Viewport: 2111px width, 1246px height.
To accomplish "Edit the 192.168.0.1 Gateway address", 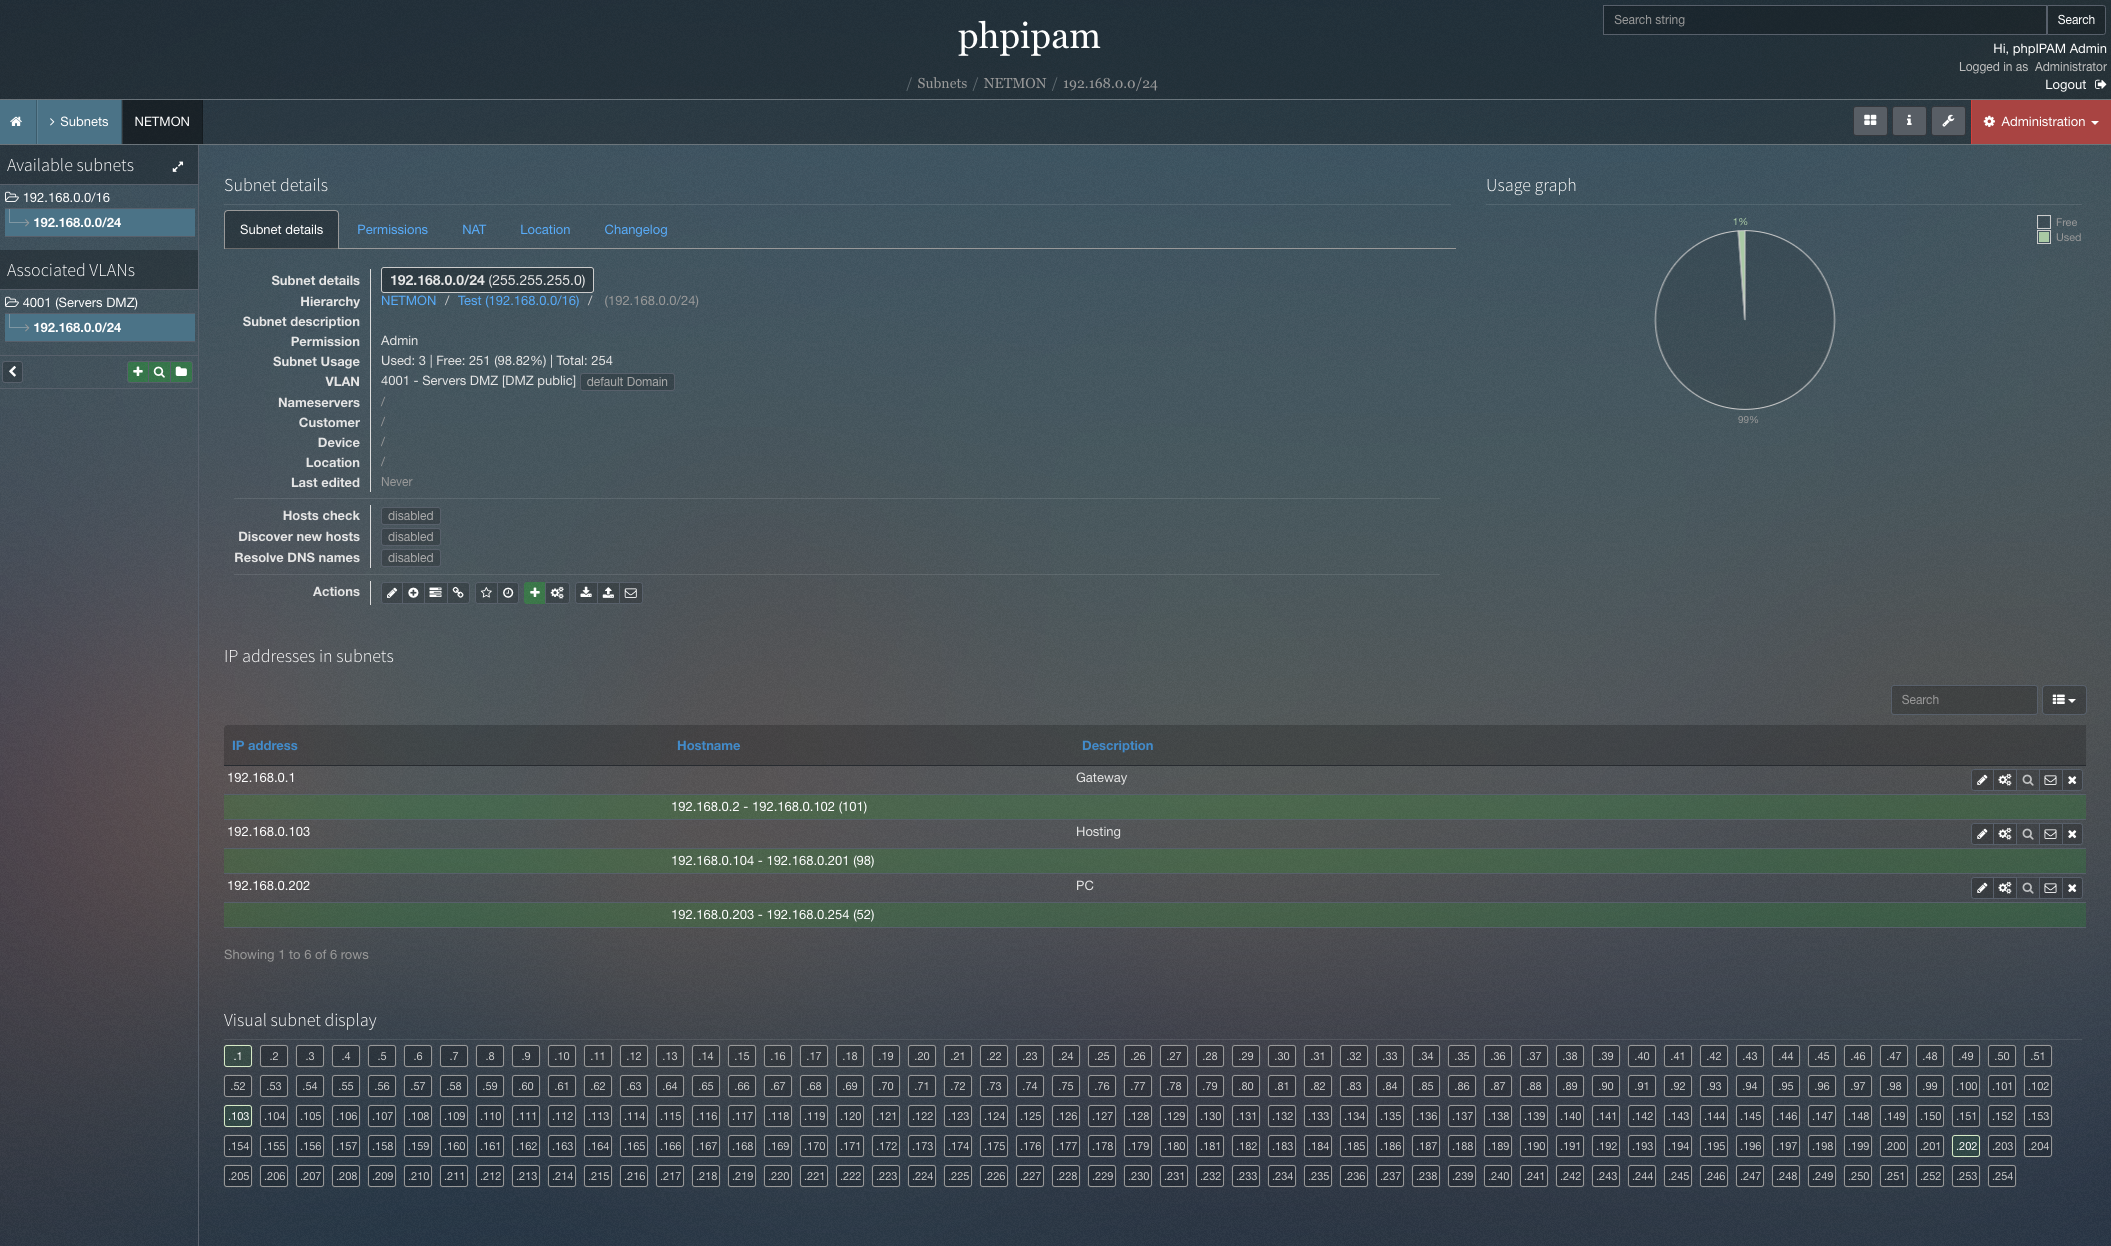I will point(1982,780).
